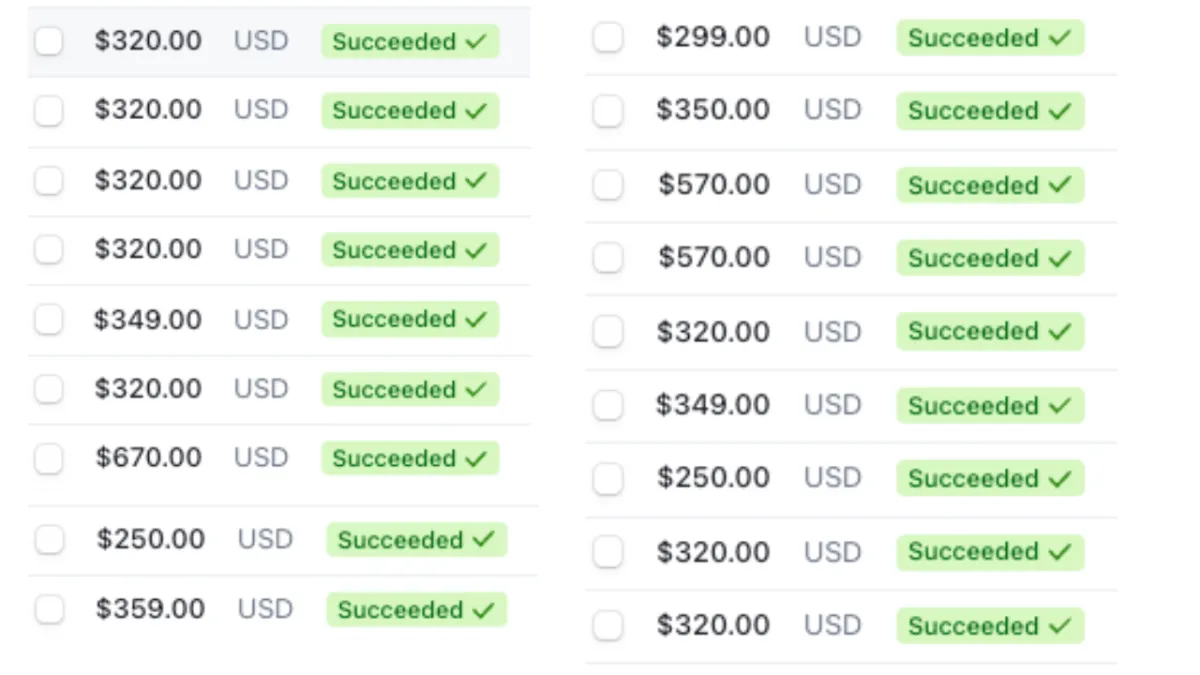Image resolution: width=1200 pixels, height=675 pixels.
Task: Mark the $350.00 payment checkbox
Action: (607, 111)
